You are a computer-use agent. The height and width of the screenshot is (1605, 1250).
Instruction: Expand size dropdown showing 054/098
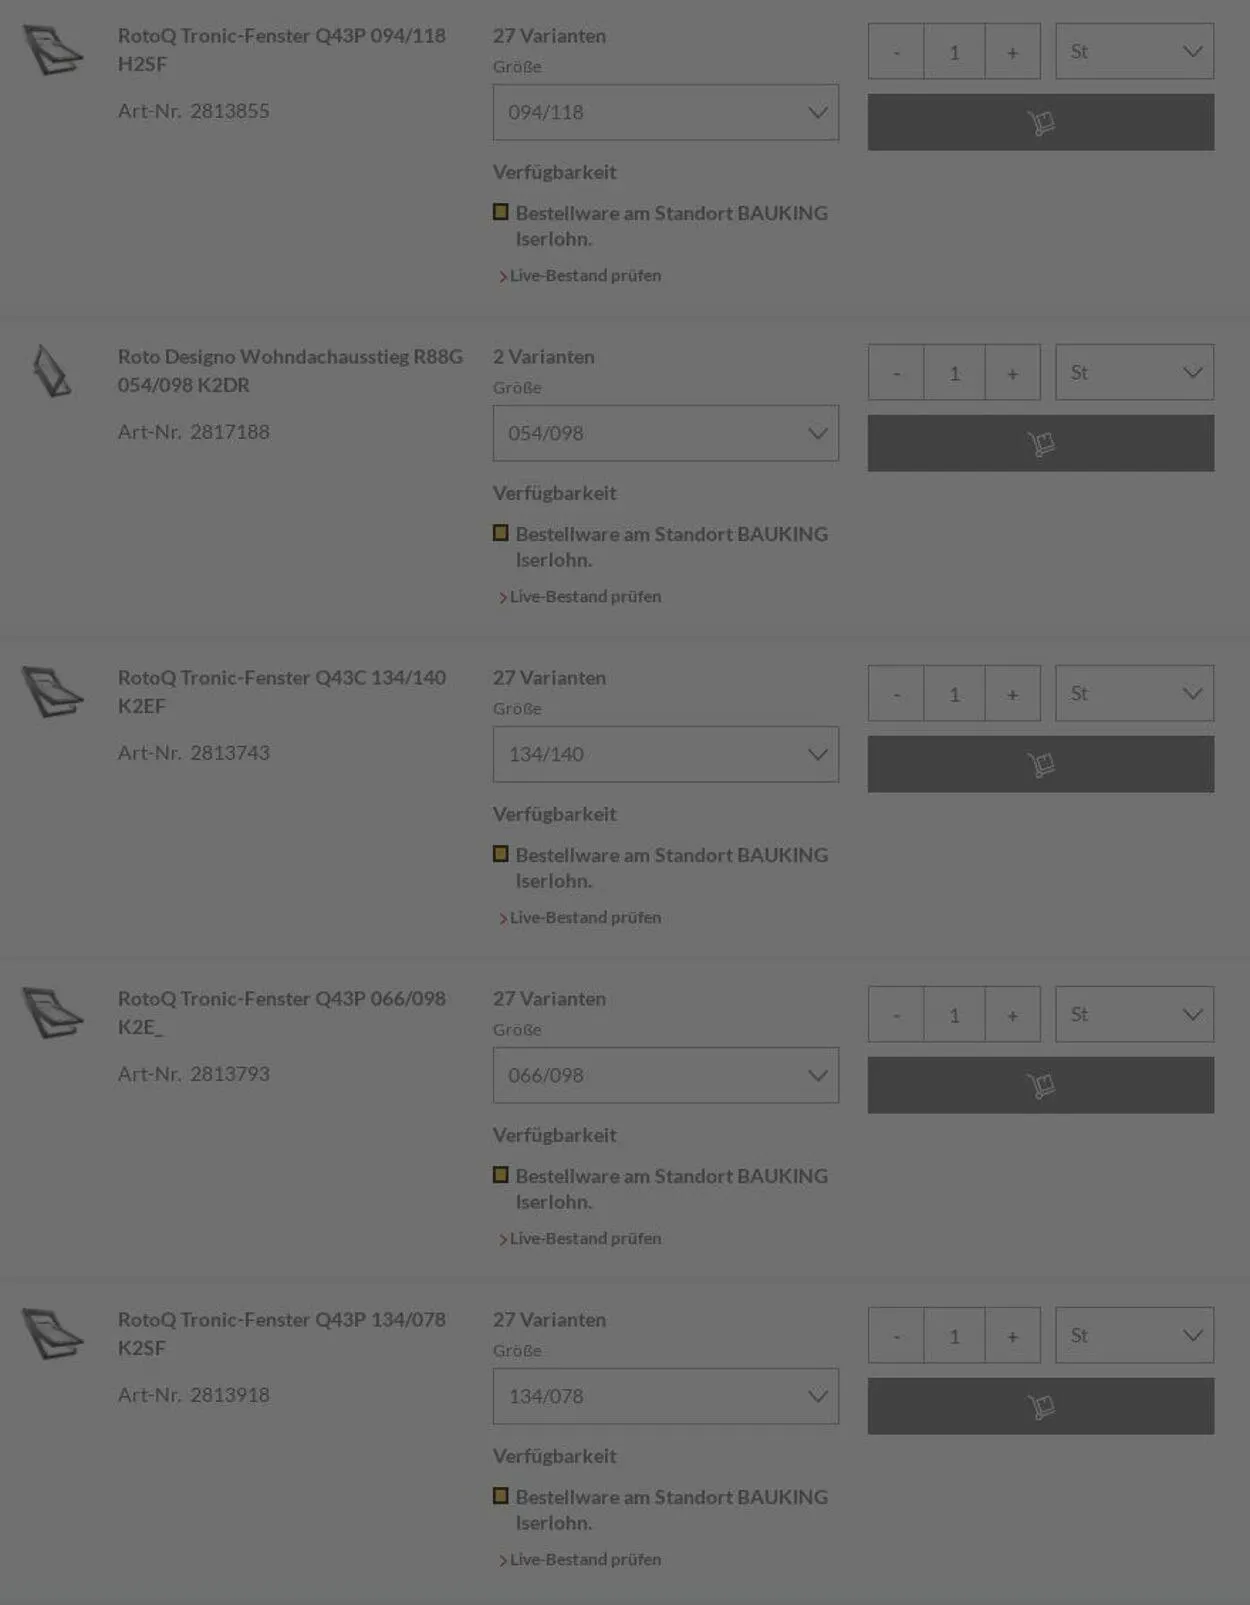pyautogui.click(x=665, y=433)
